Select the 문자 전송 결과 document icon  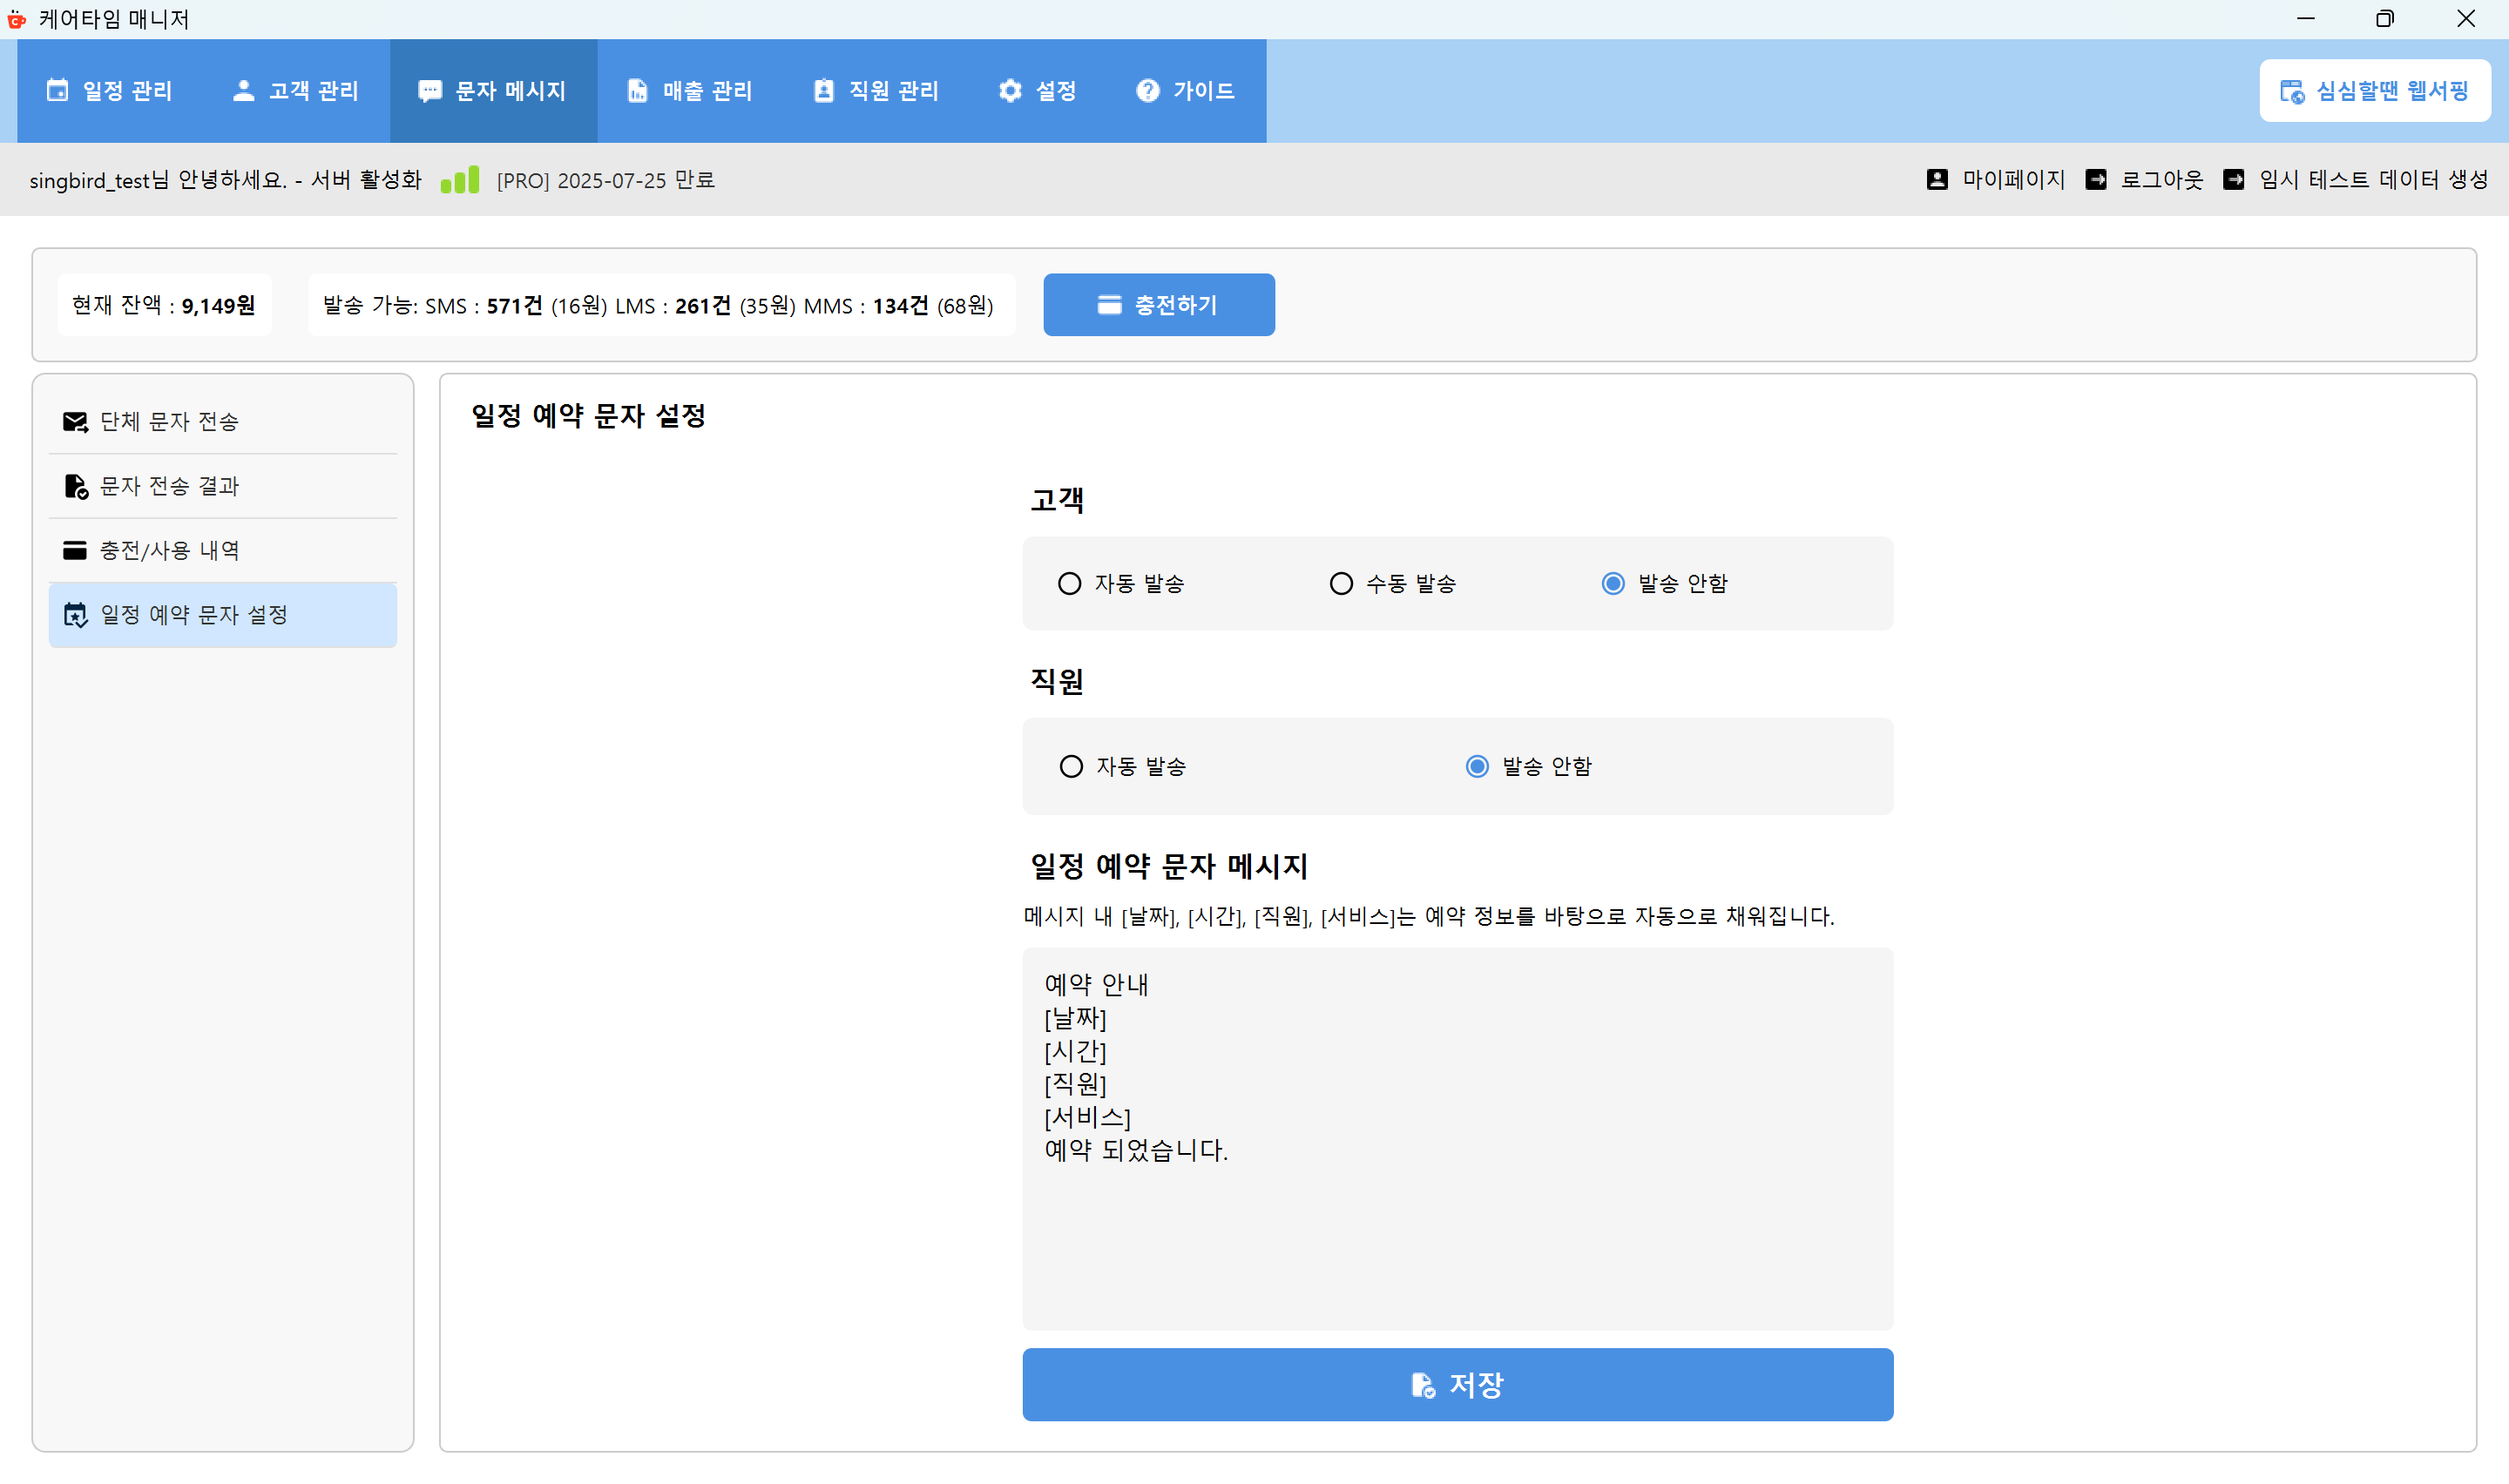pos(77,486)
